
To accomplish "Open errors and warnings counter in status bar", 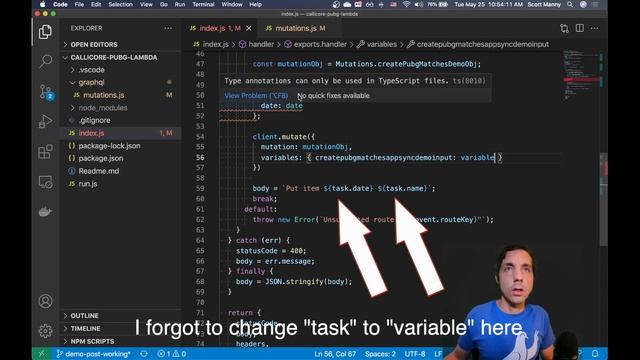I will pyautogui.click(x=171, y=354).
